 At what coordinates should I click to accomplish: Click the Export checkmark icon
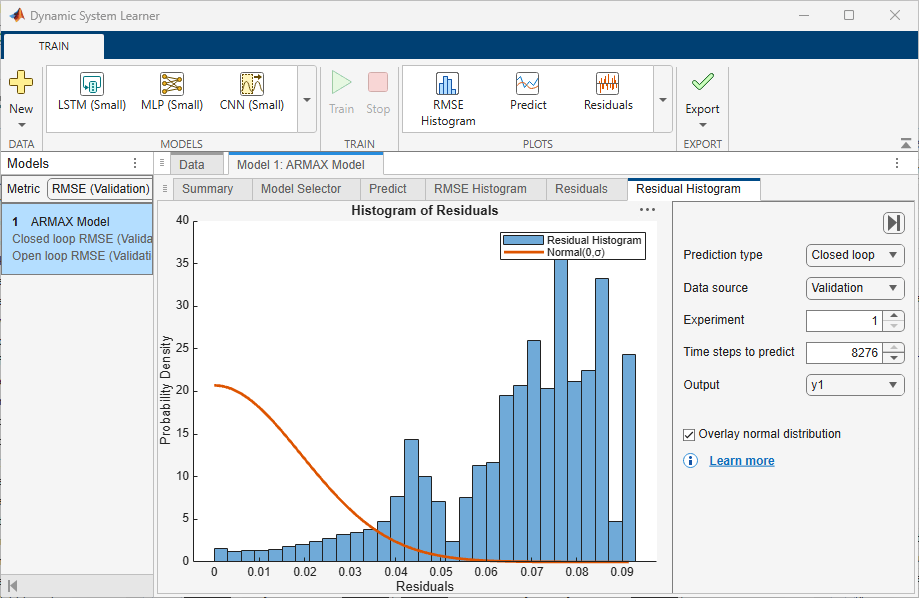(x=703, y=82)
